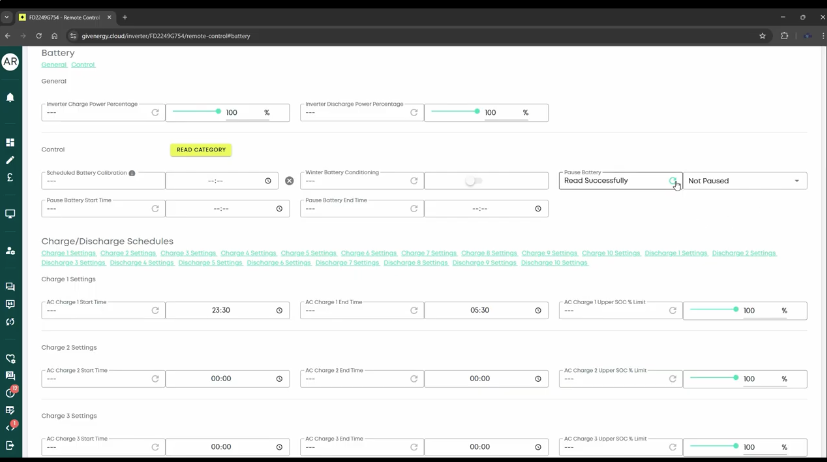Toggle the Winter Battery Conditioning switch

(x=473, y=181)
